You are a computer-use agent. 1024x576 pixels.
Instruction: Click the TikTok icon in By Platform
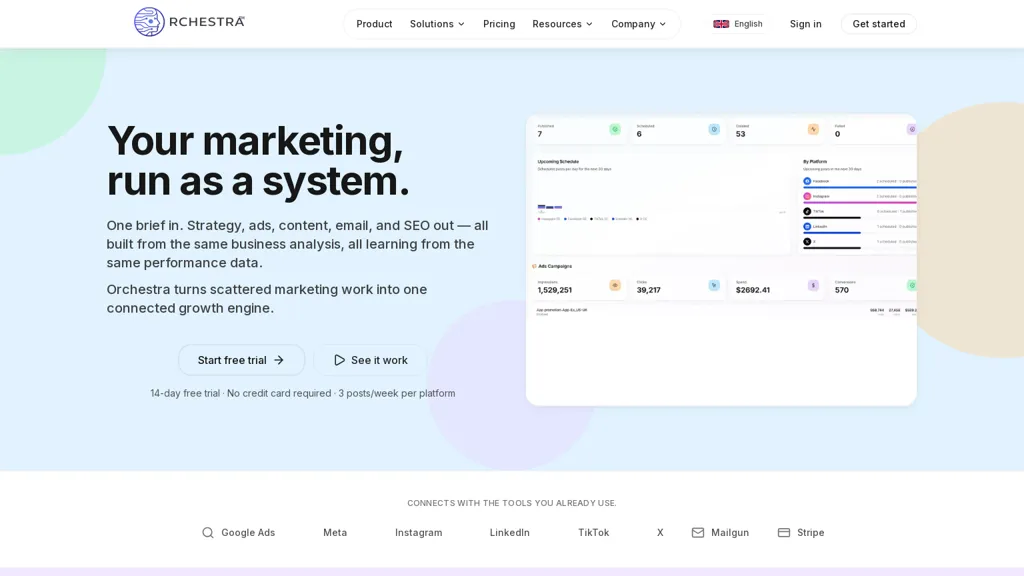[x=807, y=212]
